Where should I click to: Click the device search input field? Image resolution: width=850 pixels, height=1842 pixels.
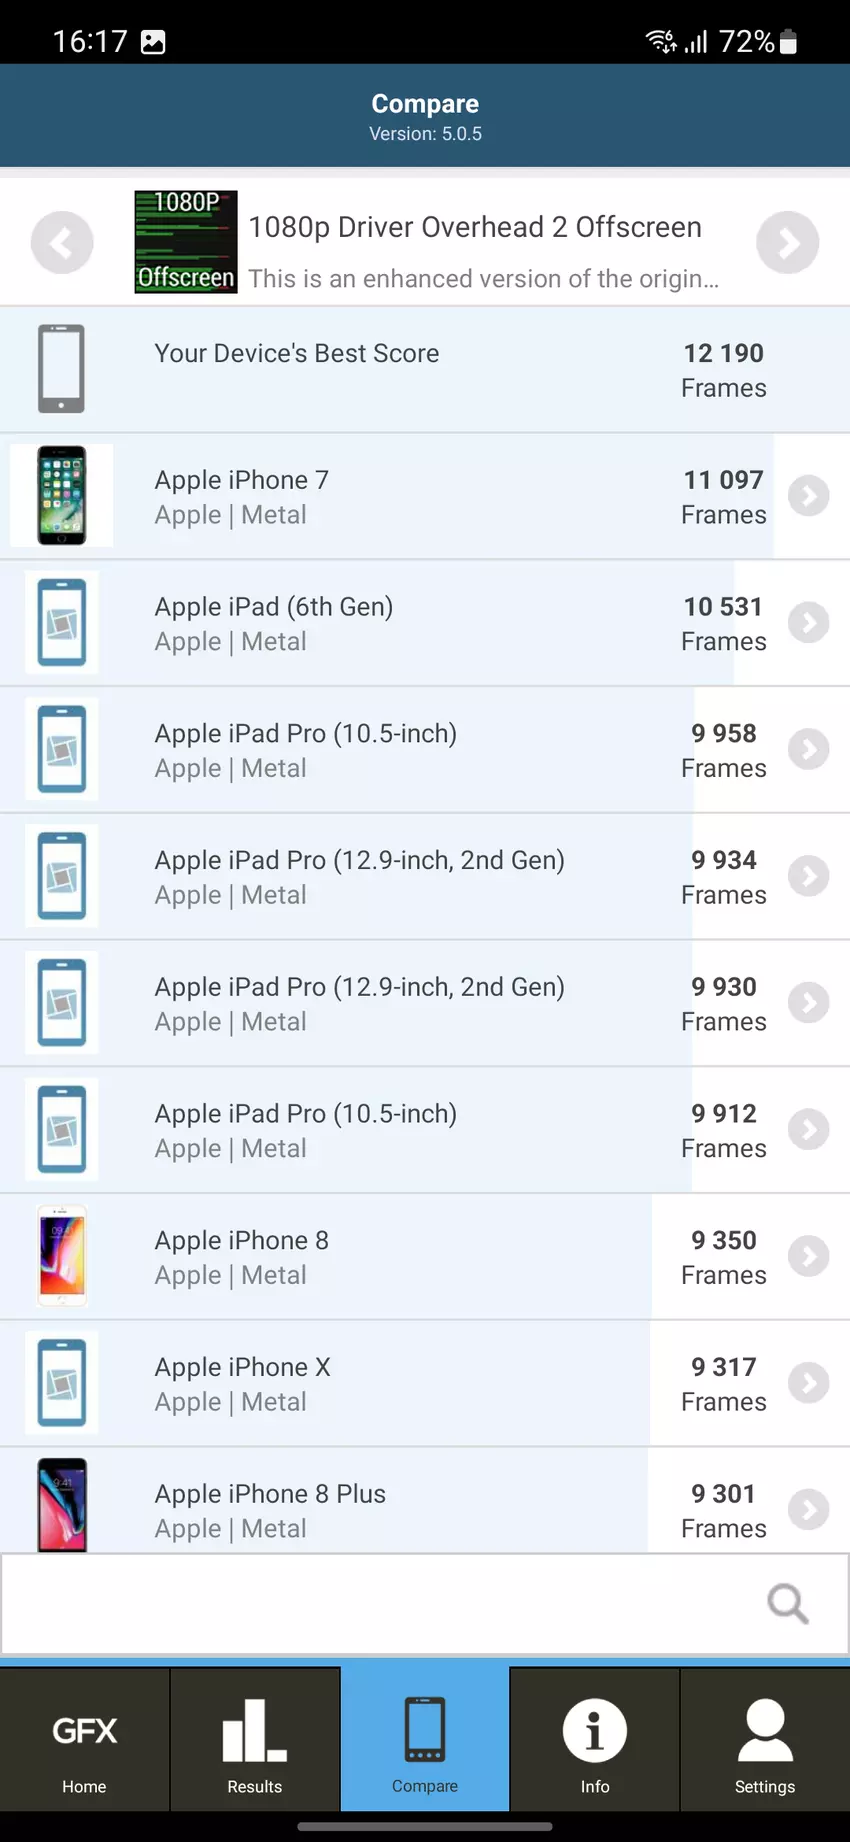pyautogui.click(x=380, y=1604)
